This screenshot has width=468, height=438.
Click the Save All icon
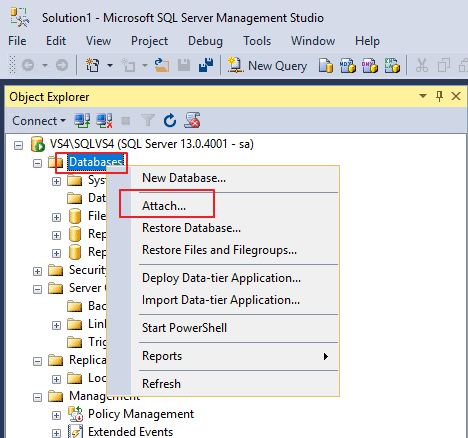pyautogui.click(x=206, y=65)
